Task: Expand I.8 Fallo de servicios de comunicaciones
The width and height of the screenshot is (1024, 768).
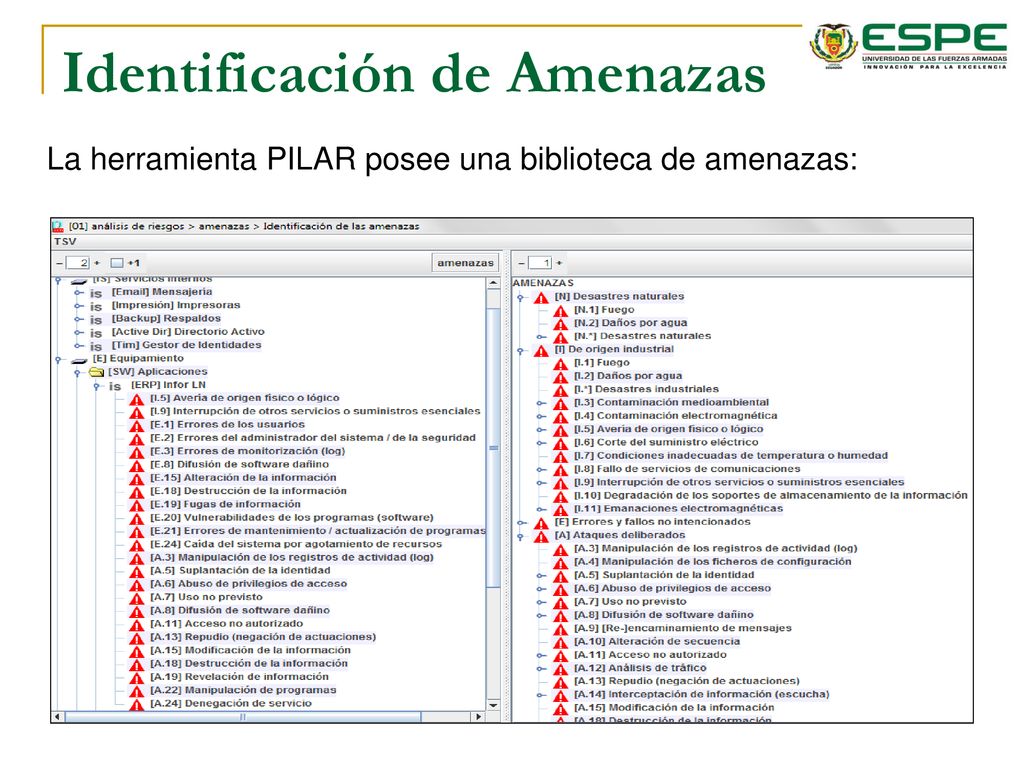Action: tap(541, 470)
